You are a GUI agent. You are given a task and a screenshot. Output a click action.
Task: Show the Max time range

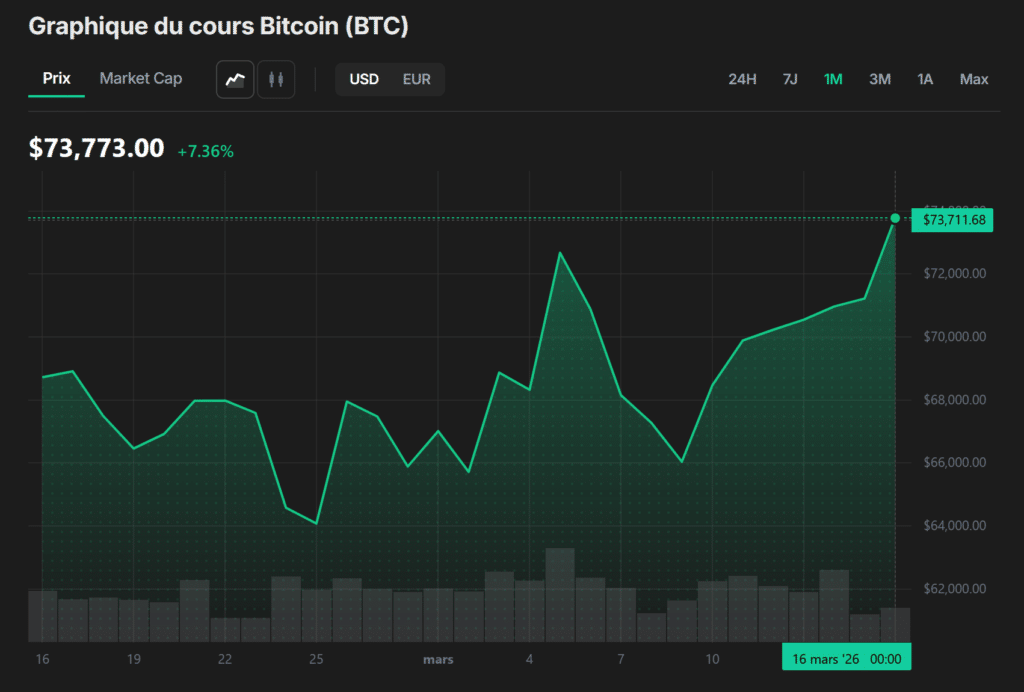click(974, 80)
